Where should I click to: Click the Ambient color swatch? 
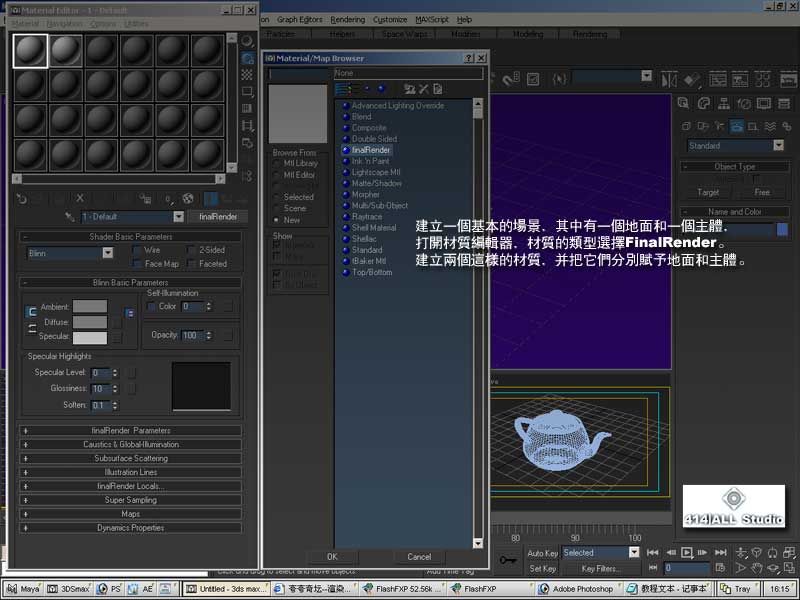[x=90, y=306]
